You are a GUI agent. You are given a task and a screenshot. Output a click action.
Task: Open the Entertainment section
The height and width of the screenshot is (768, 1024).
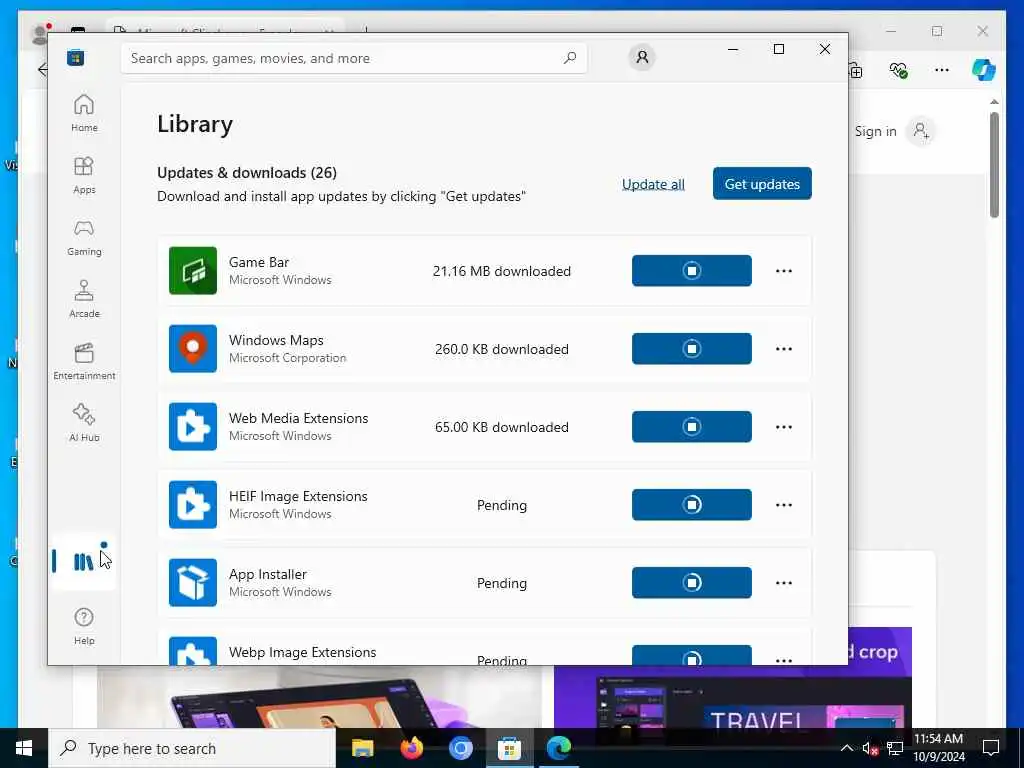[x=84, y=361]
